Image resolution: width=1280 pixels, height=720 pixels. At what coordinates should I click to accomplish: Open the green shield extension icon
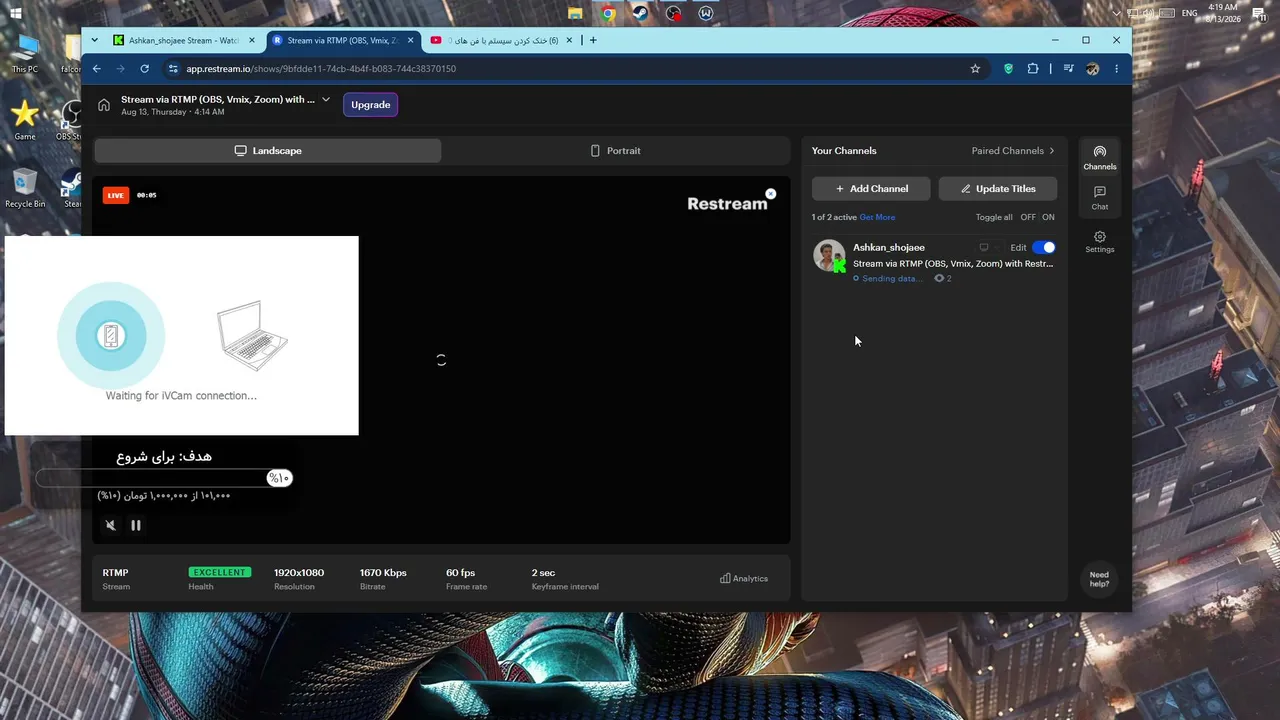click(1008, 69)
